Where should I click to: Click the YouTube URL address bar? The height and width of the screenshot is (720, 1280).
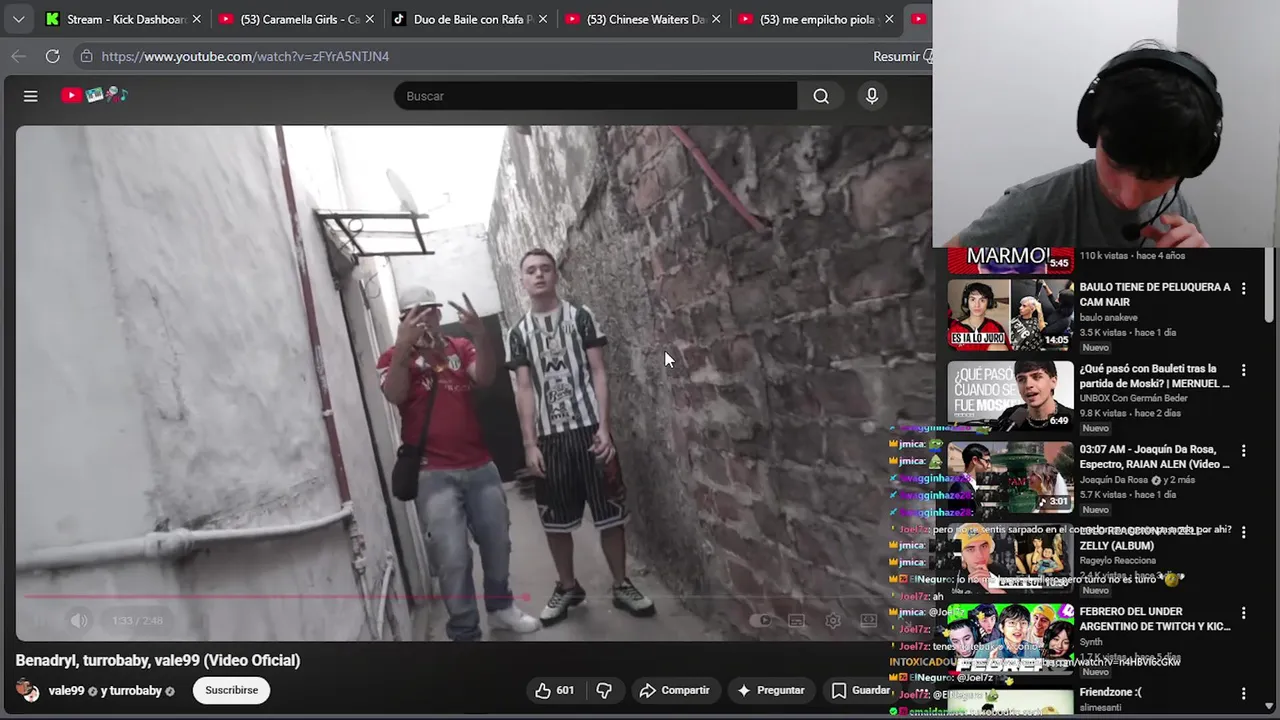point(245,56)
